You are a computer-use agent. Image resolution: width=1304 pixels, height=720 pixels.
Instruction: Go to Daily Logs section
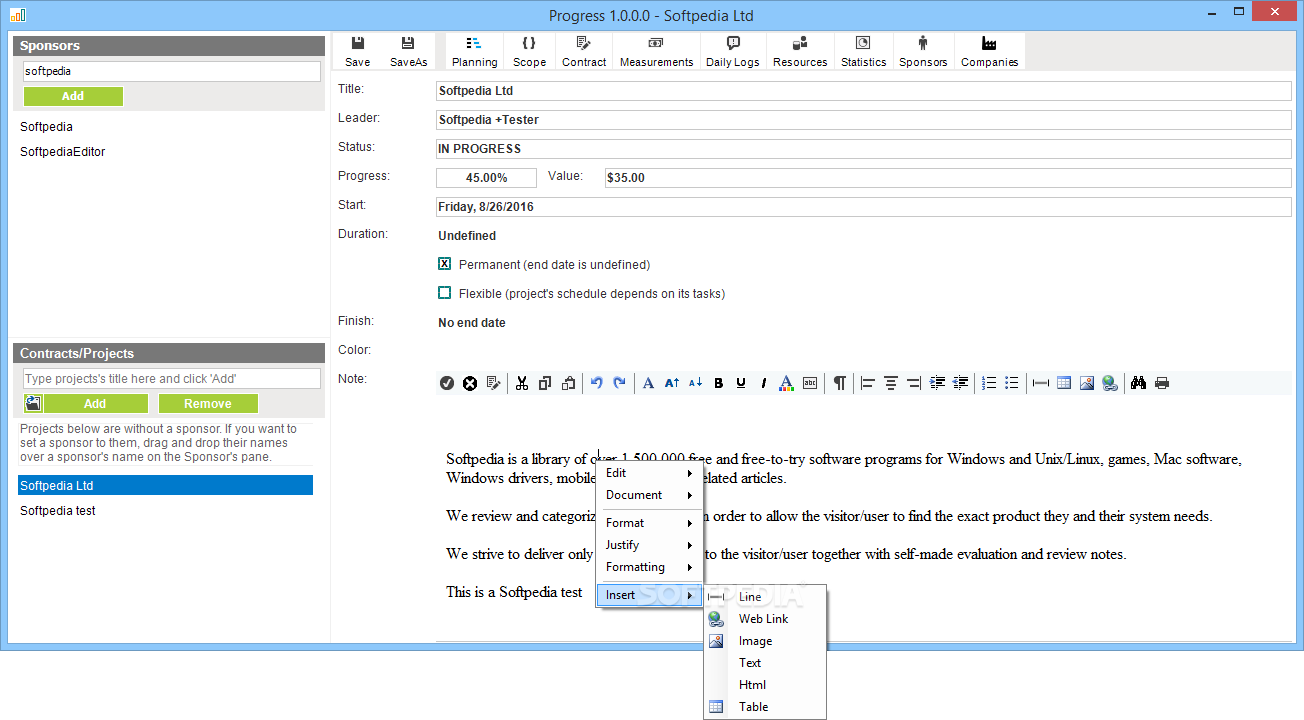click(733, 51)
